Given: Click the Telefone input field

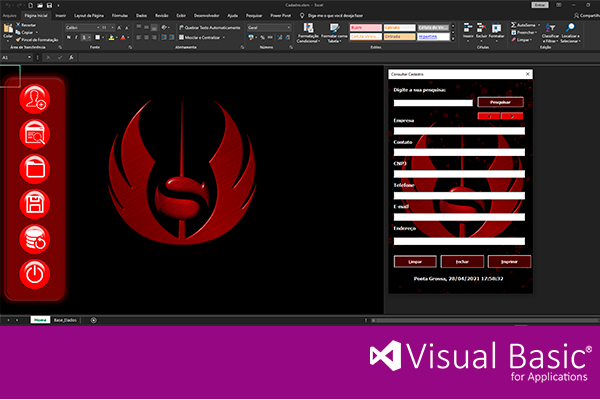Looking at the screenshot, I should pos(459,196).
